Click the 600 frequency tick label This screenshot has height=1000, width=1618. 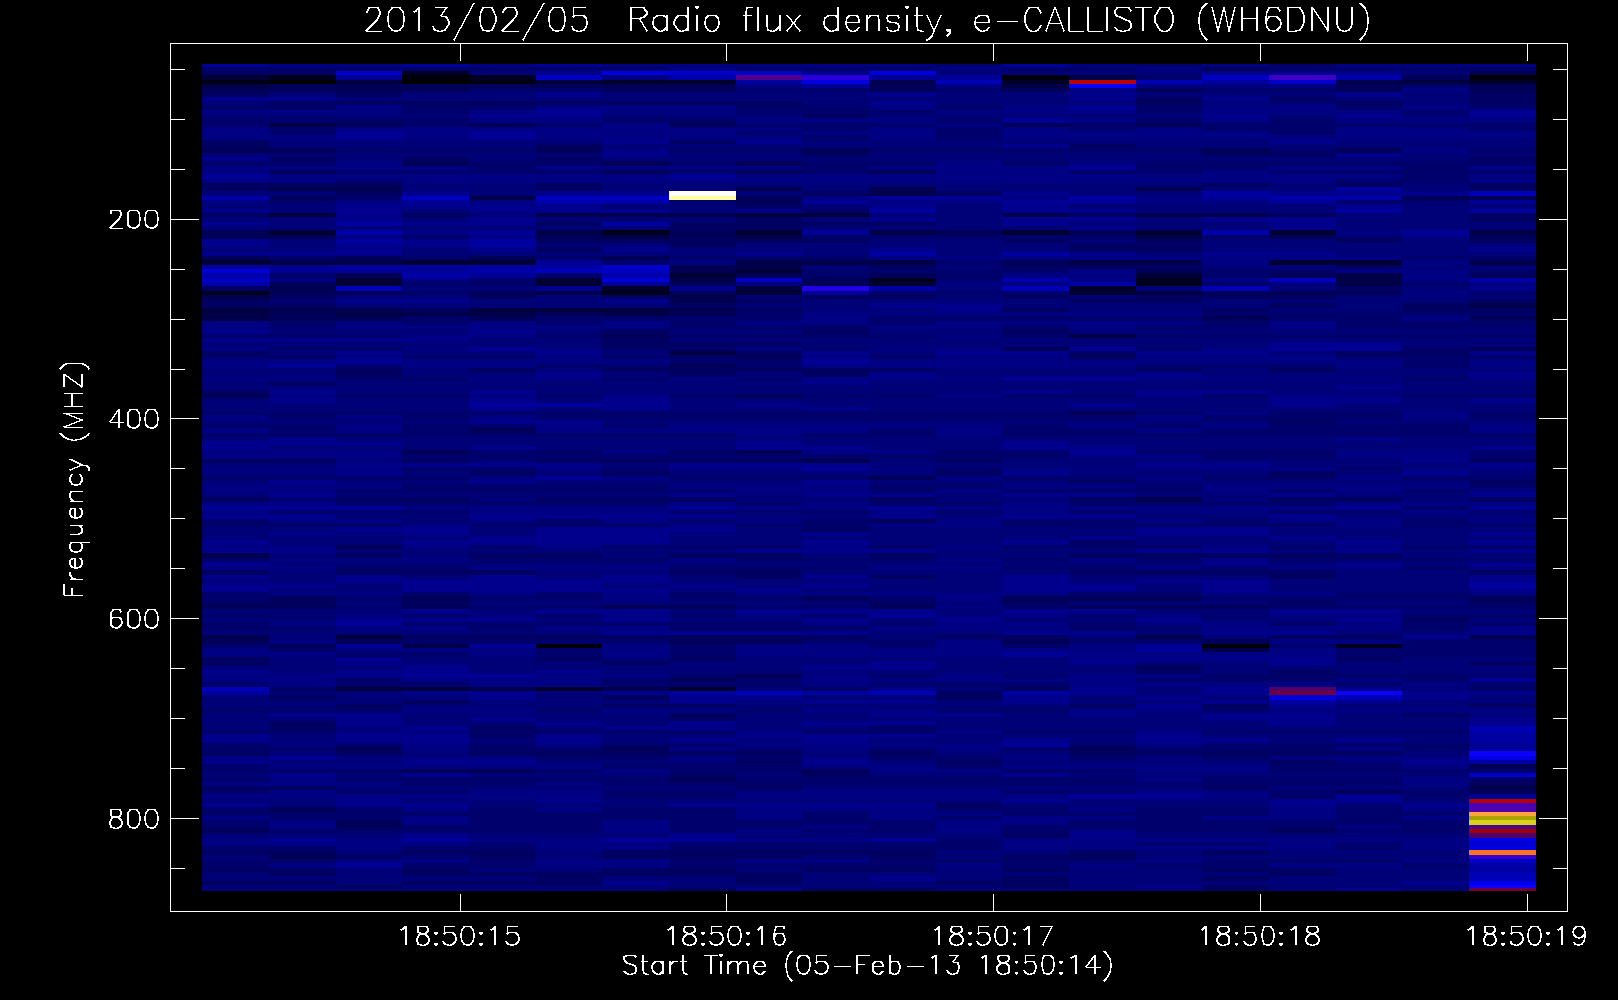point(133,619)
